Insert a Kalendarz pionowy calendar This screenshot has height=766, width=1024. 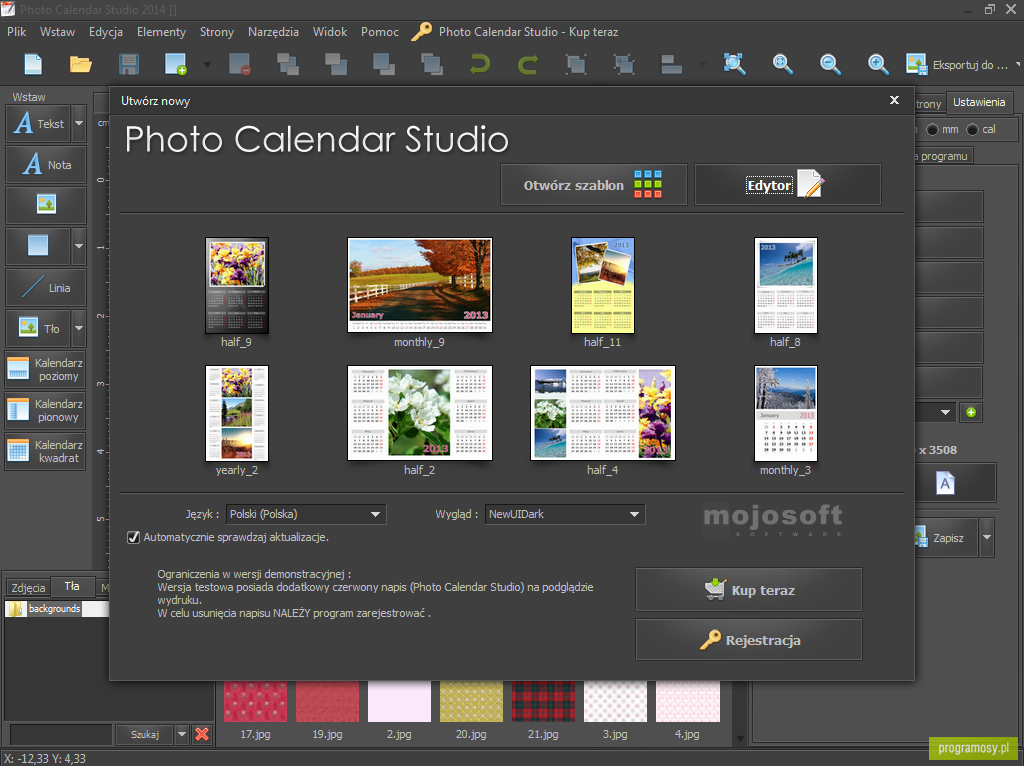[46, 410]
